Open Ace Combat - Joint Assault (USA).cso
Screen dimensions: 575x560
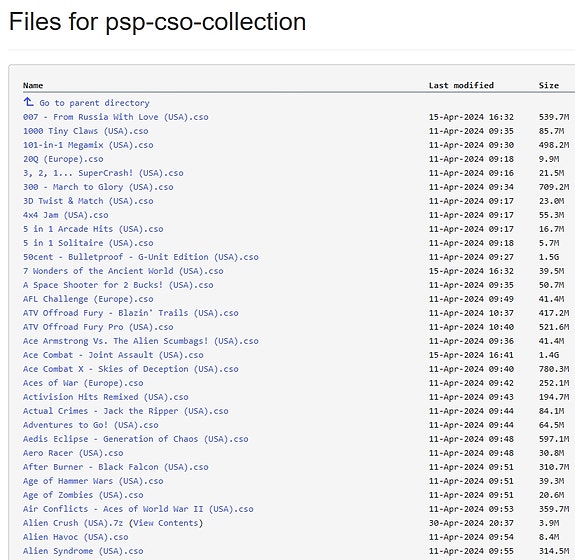click(113, 355)
